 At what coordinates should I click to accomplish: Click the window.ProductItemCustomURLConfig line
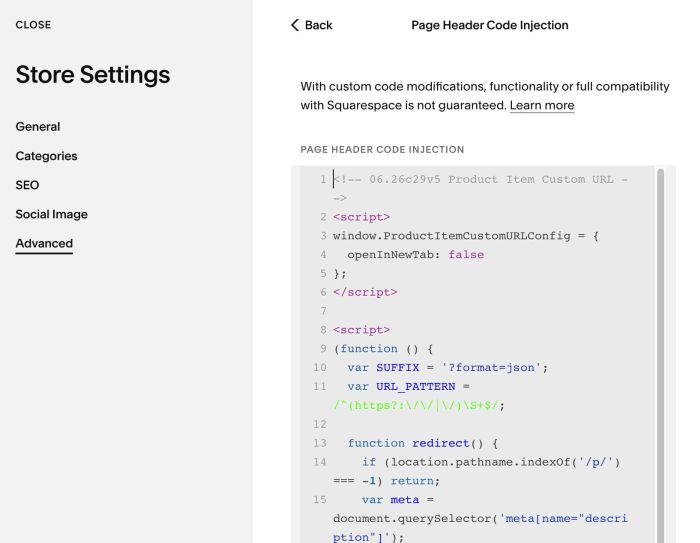[466, 236]
